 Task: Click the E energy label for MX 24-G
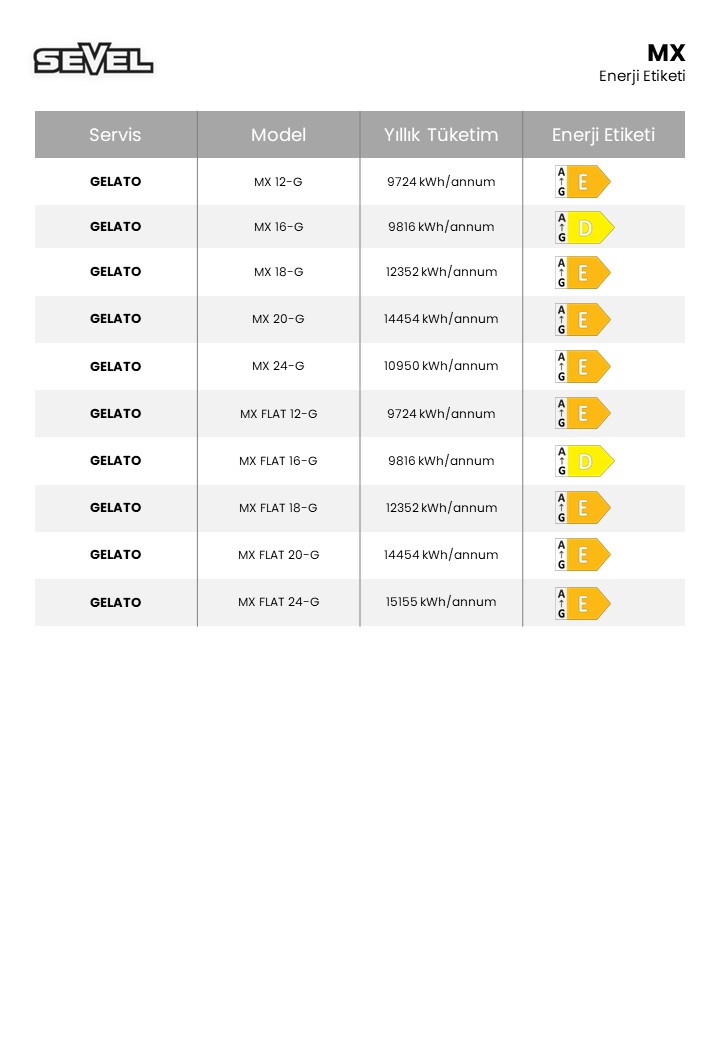click(583, 367)
